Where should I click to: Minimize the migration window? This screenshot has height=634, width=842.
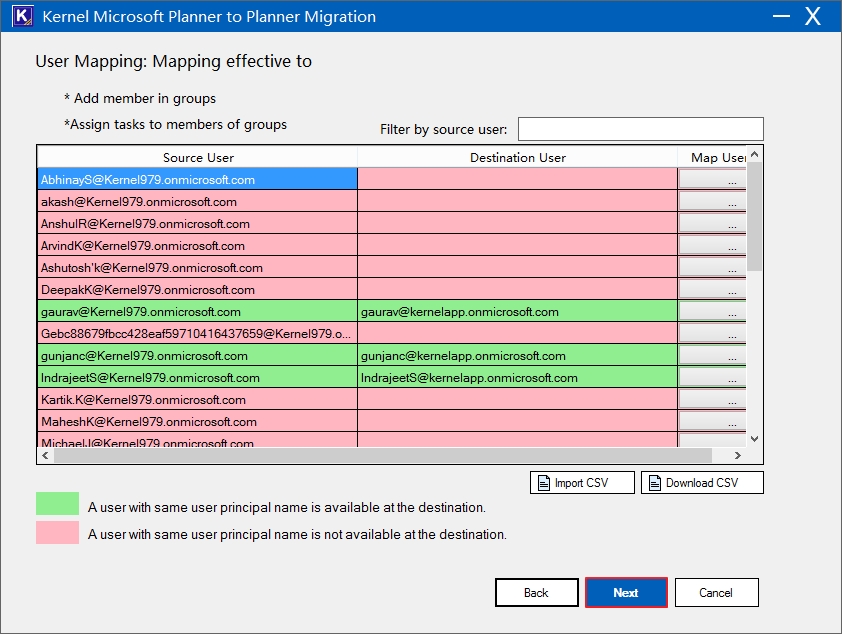point(781,16)
